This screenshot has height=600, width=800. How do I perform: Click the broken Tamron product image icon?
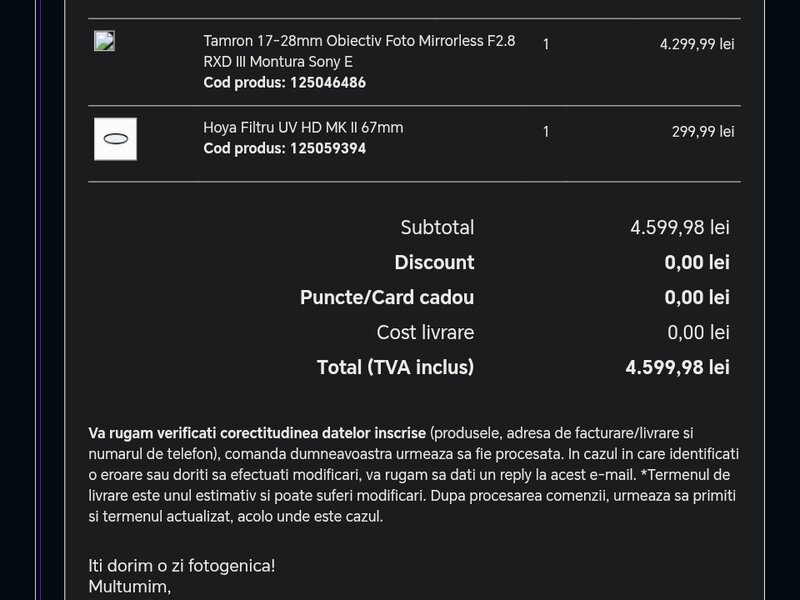pos(104,41)
